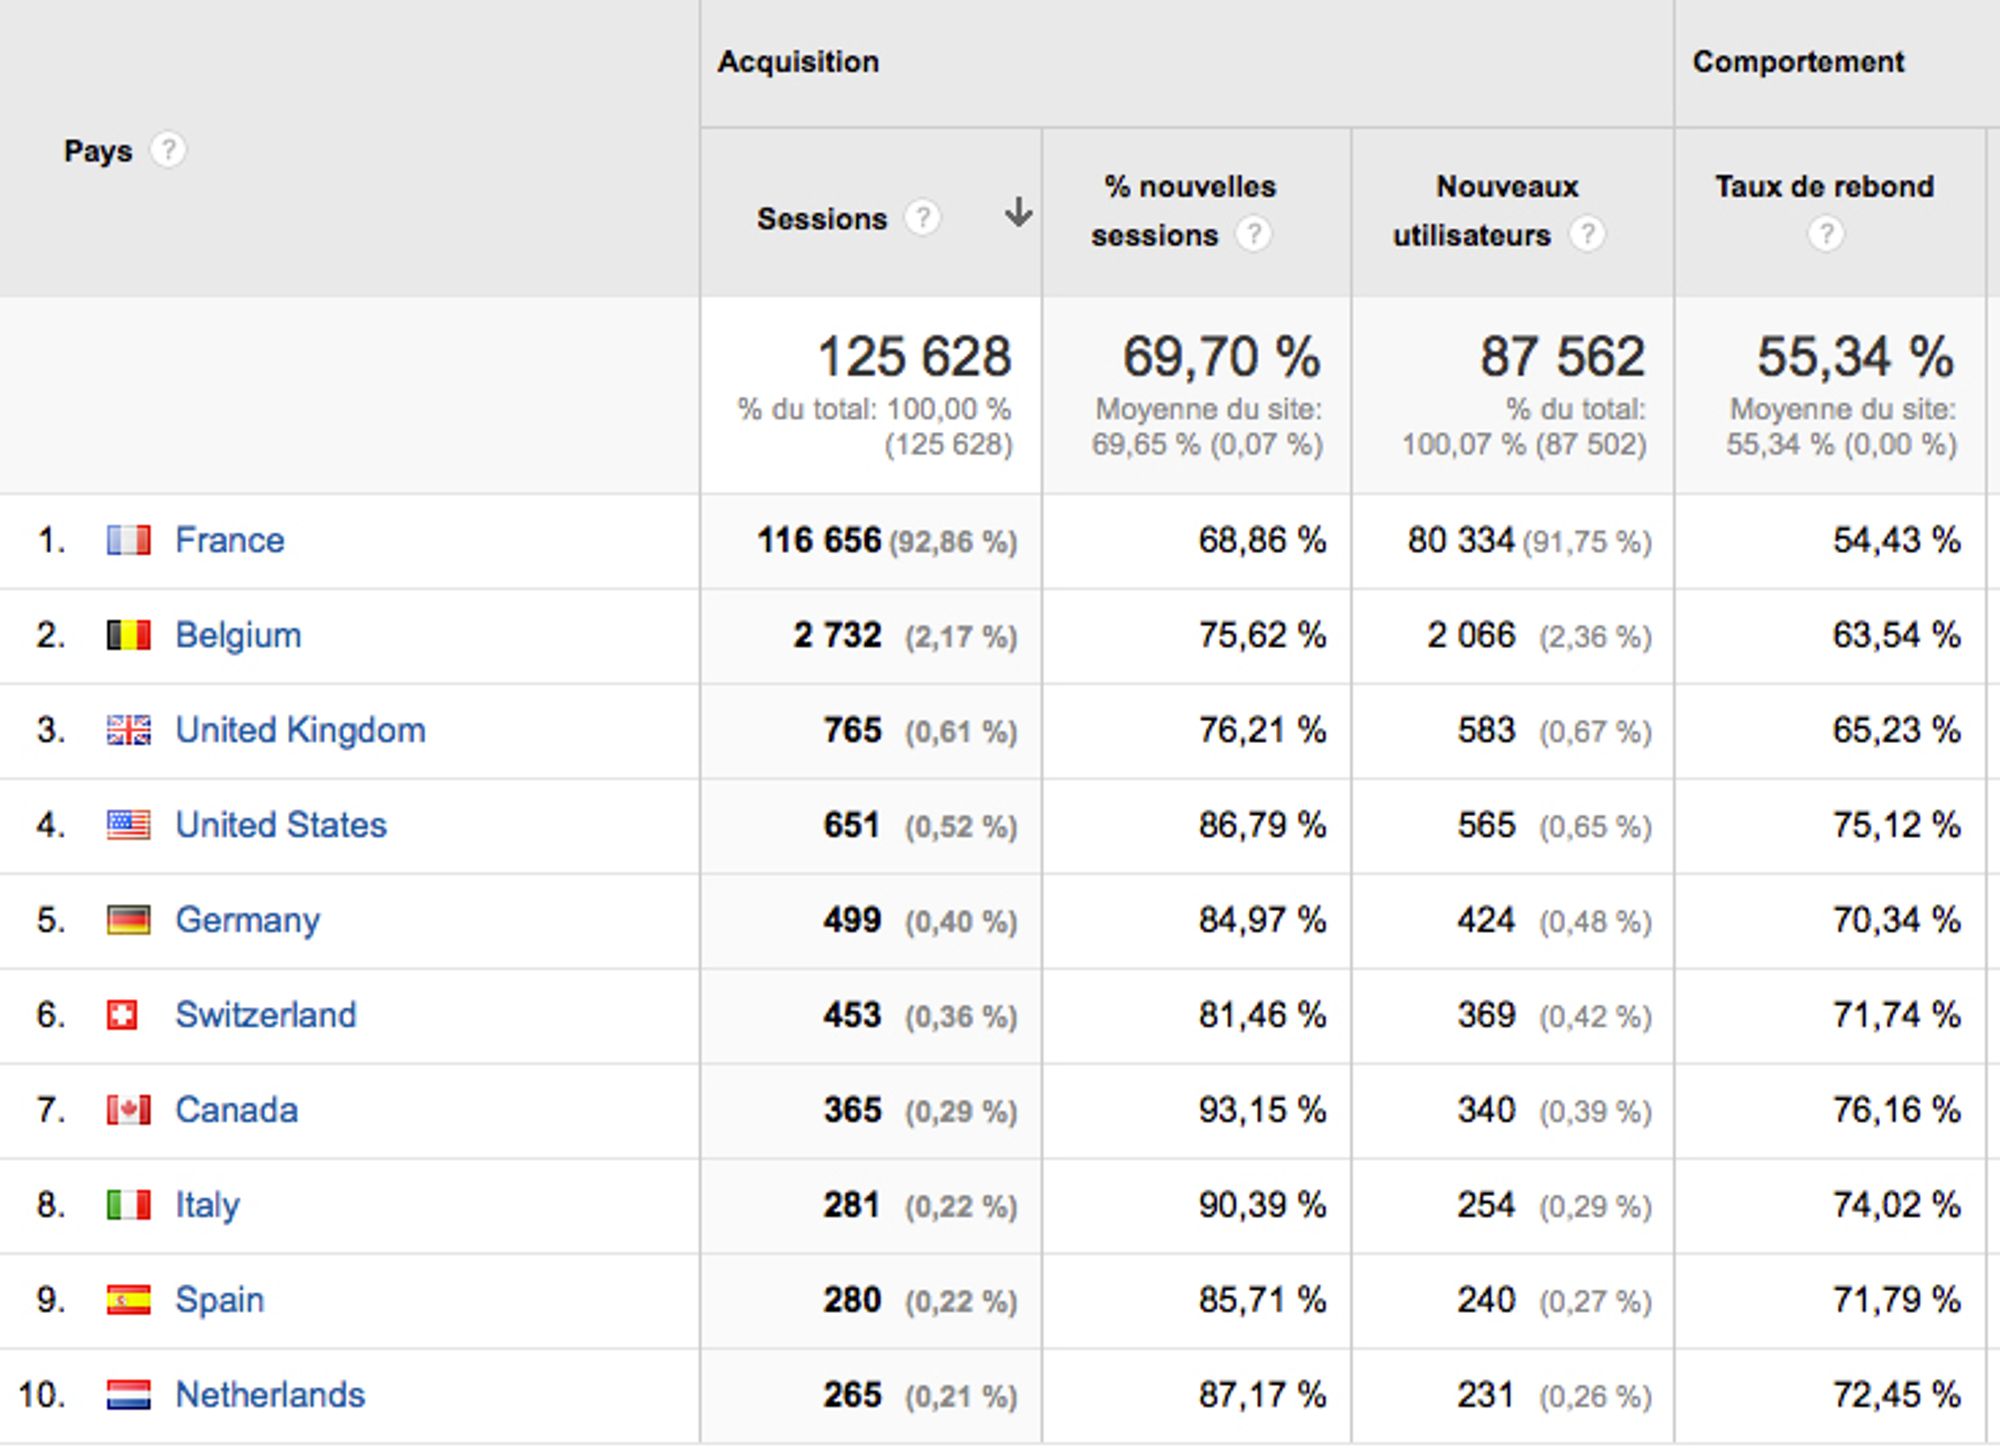Sort by Nouveaux utilisateurs column
The width and height of the screenshot is (2000, 1449).
click(x=1506, y=187)
